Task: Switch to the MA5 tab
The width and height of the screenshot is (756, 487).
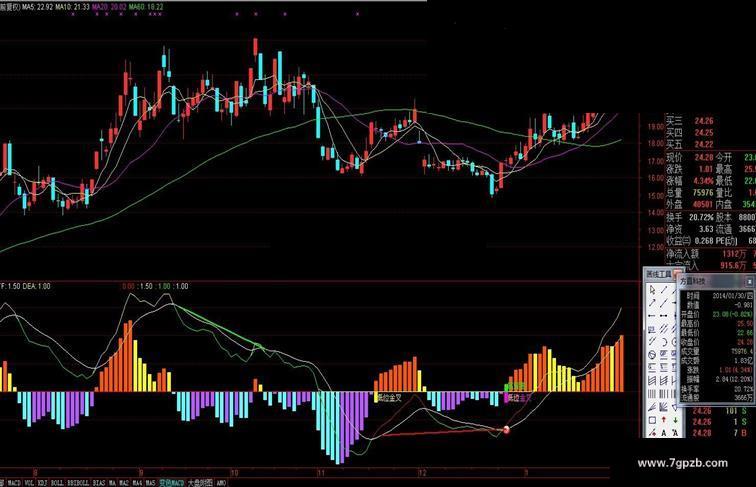Action: tap(150, 482)
